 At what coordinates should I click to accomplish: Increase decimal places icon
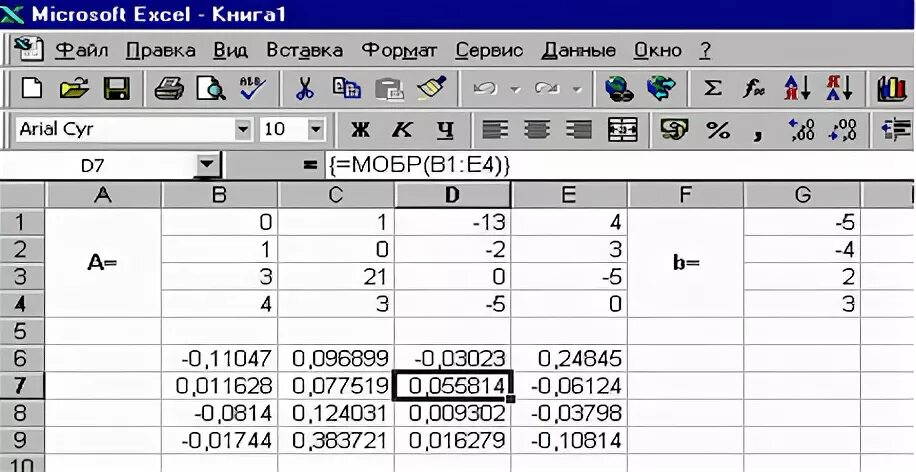click(801, 130)
